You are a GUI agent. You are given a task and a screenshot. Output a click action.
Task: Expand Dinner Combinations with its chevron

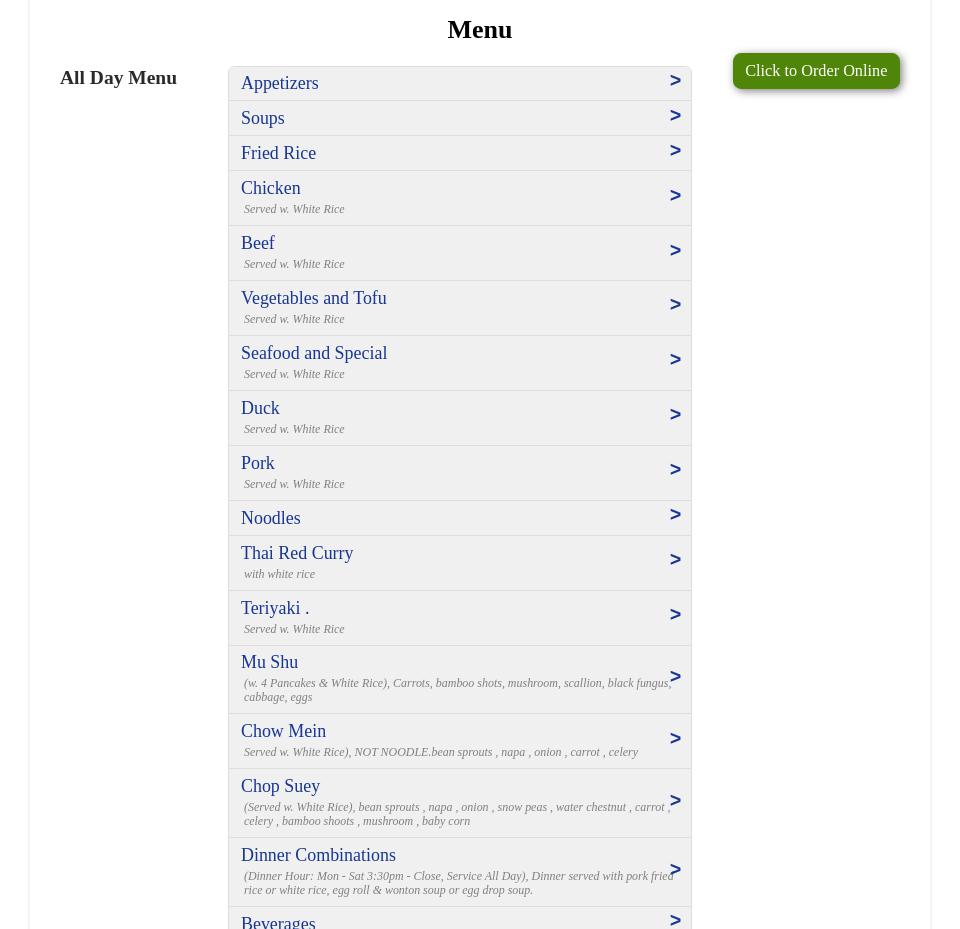coord(675,870)
